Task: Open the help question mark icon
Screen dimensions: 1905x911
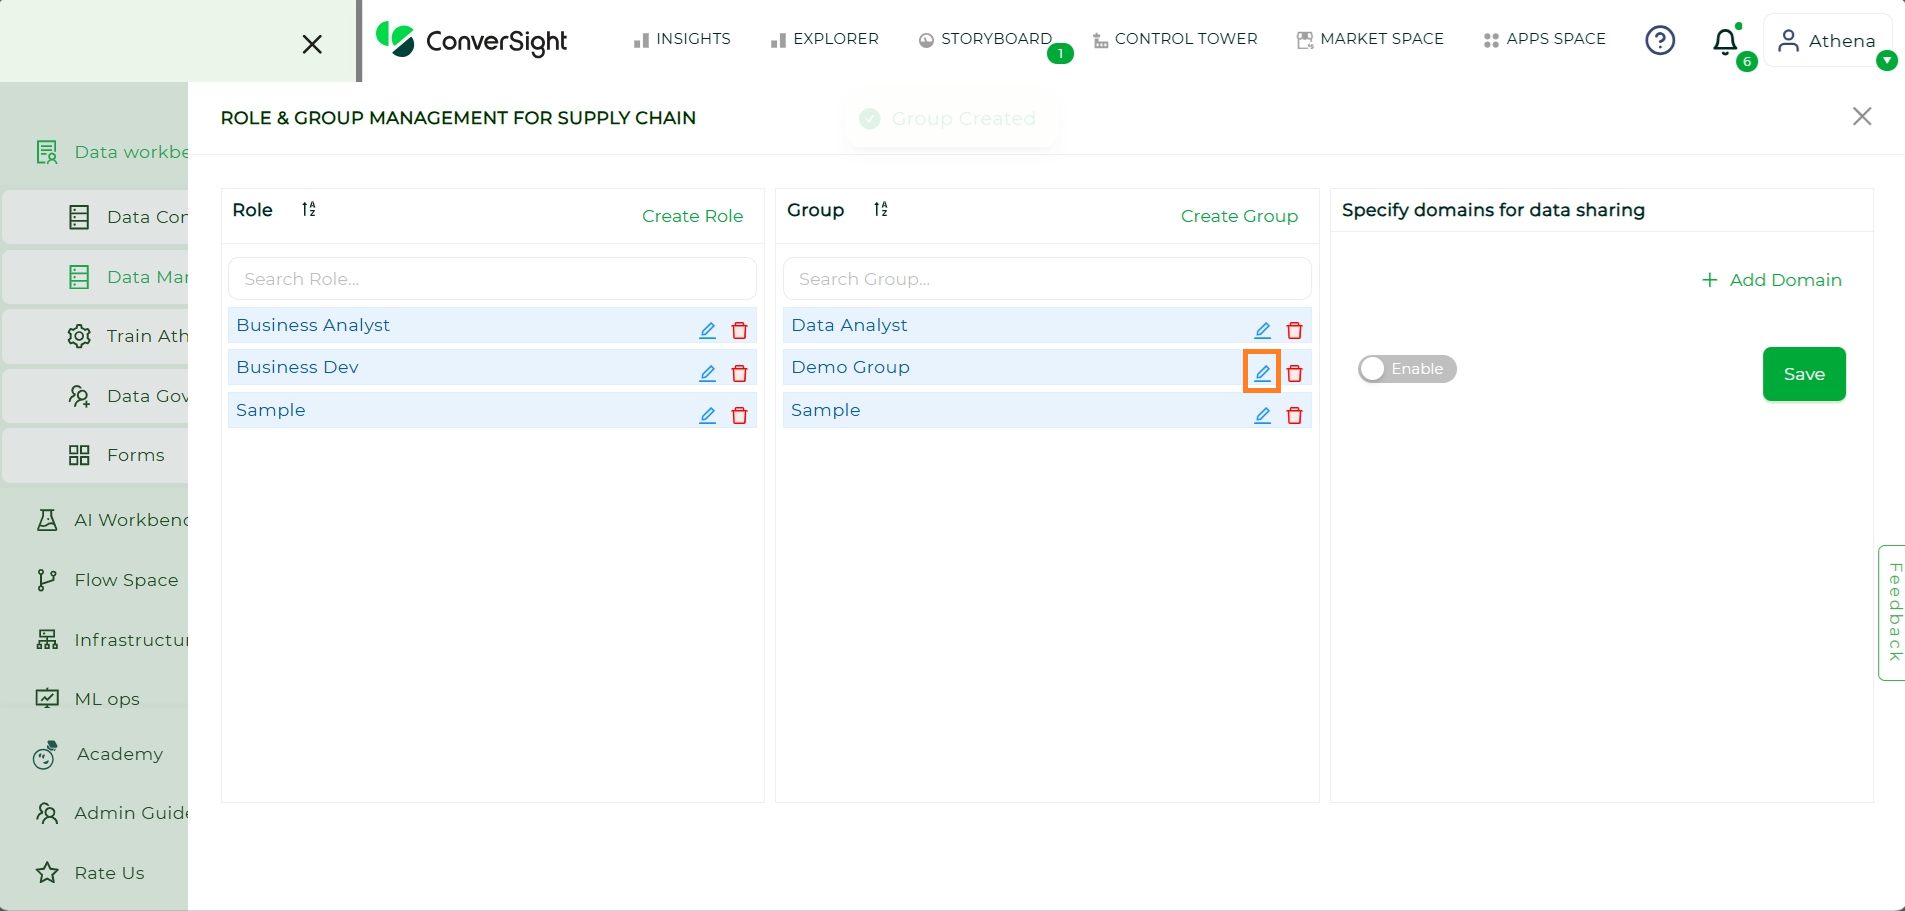Action: pos(1660,40)
